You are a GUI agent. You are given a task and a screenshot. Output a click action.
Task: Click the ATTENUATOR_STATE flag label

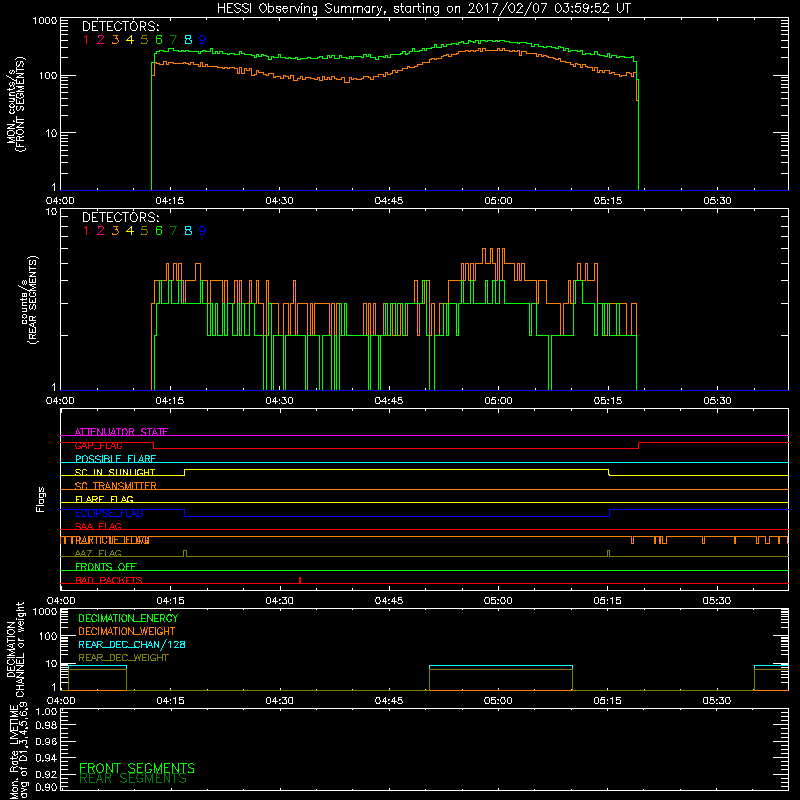coord(121,432)
